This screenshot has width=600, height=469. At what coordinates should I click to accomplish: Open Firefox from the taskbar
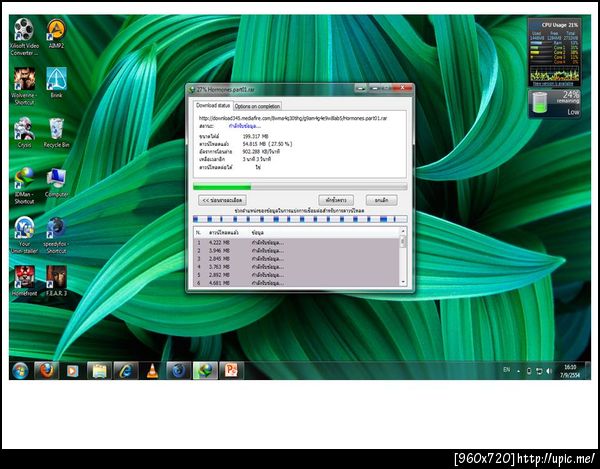[x=47, y=371]
